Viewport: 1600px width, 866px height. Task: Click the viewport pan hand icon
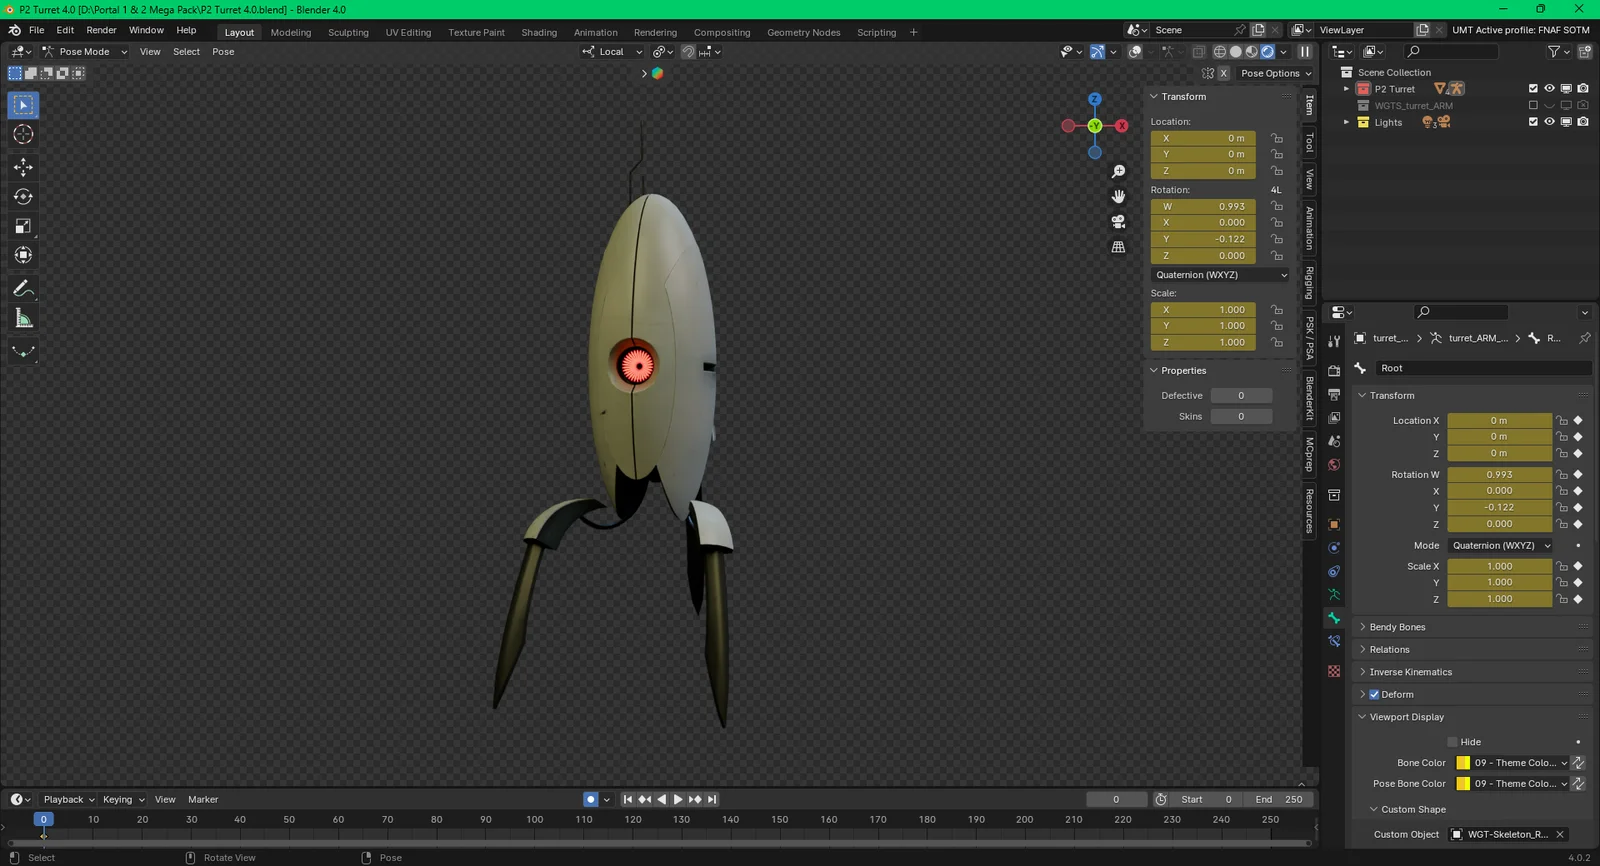[1118, 197]
